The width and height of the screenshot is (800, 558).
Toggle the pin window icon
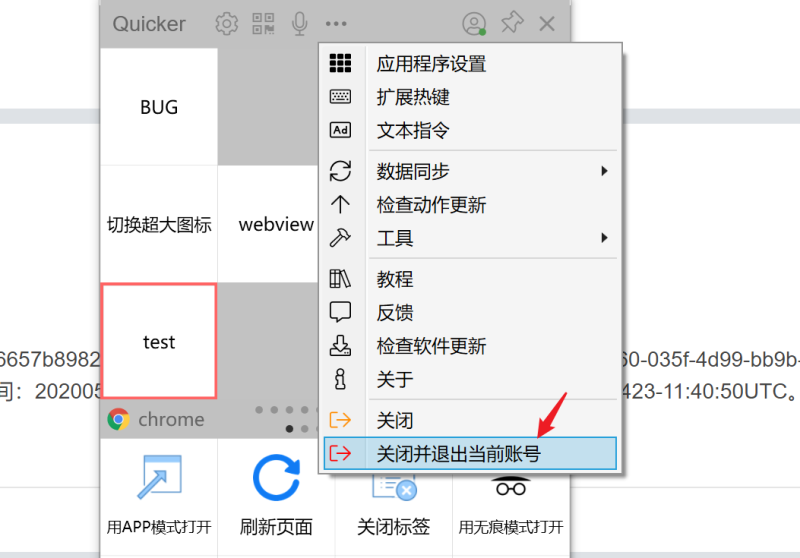512,23
